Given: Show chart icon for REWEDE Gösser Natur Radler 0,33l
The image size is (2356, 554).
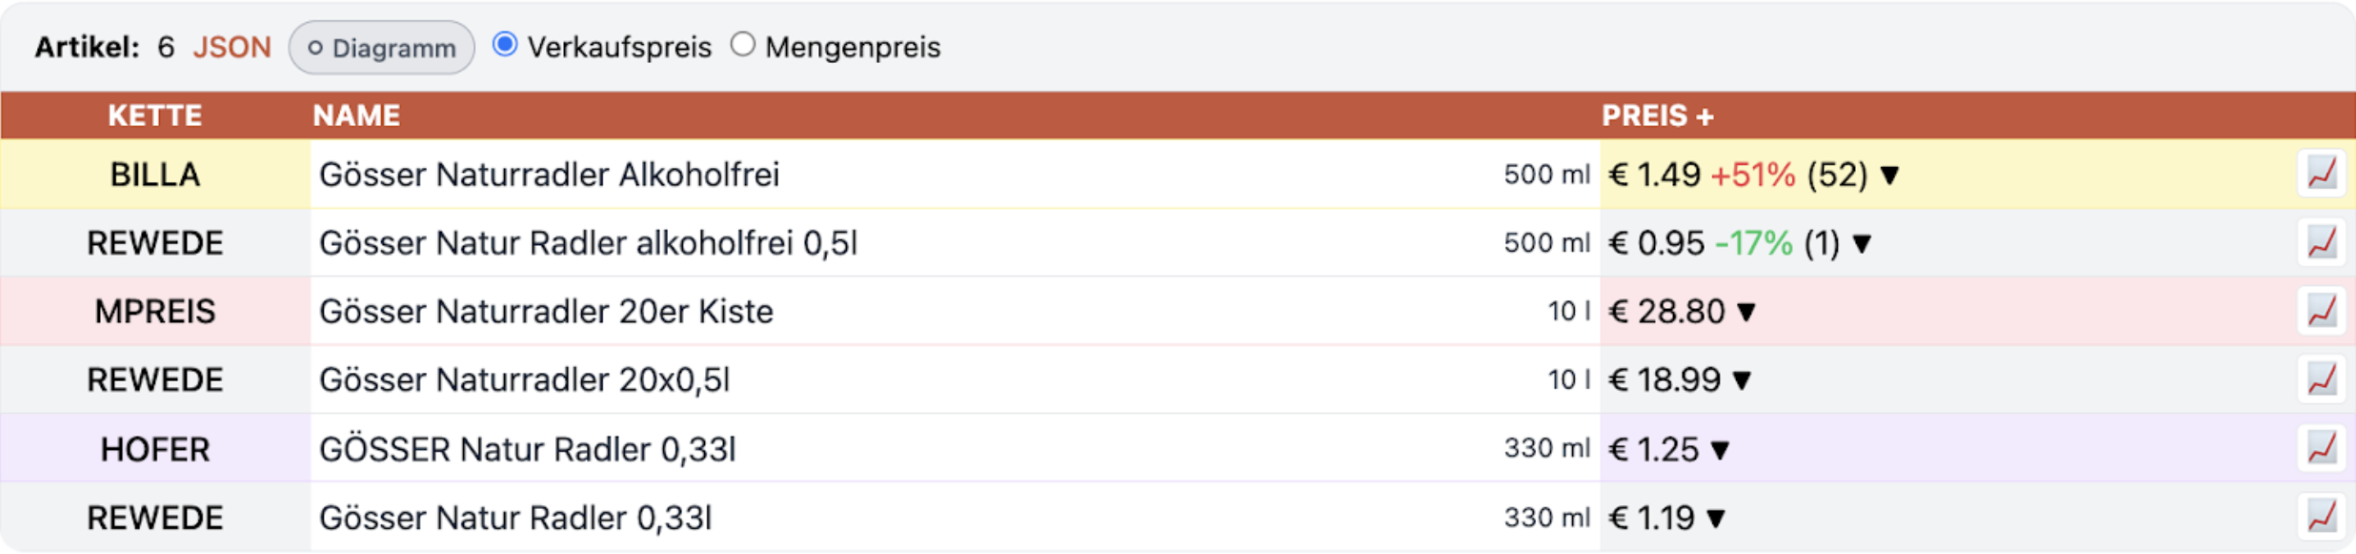Looking at the screenshot, I should [2320, 517].
